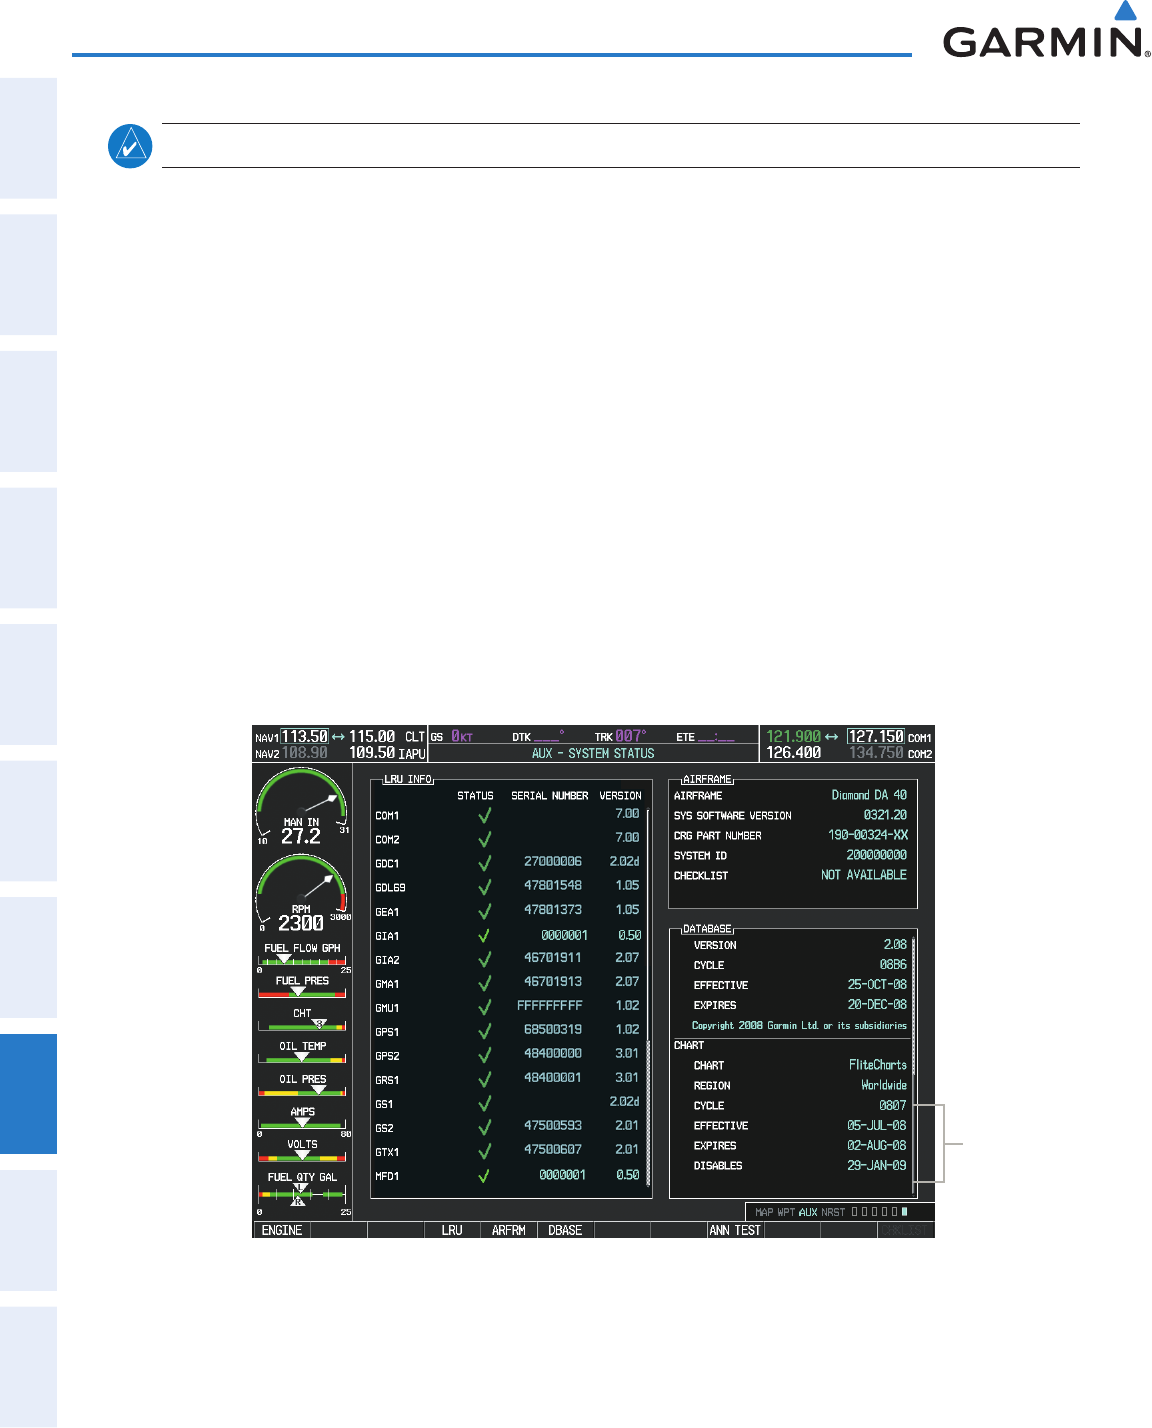Click system software version 0321.20
This screenshot has height=1428, width=1152.
(x=885, y=815)
